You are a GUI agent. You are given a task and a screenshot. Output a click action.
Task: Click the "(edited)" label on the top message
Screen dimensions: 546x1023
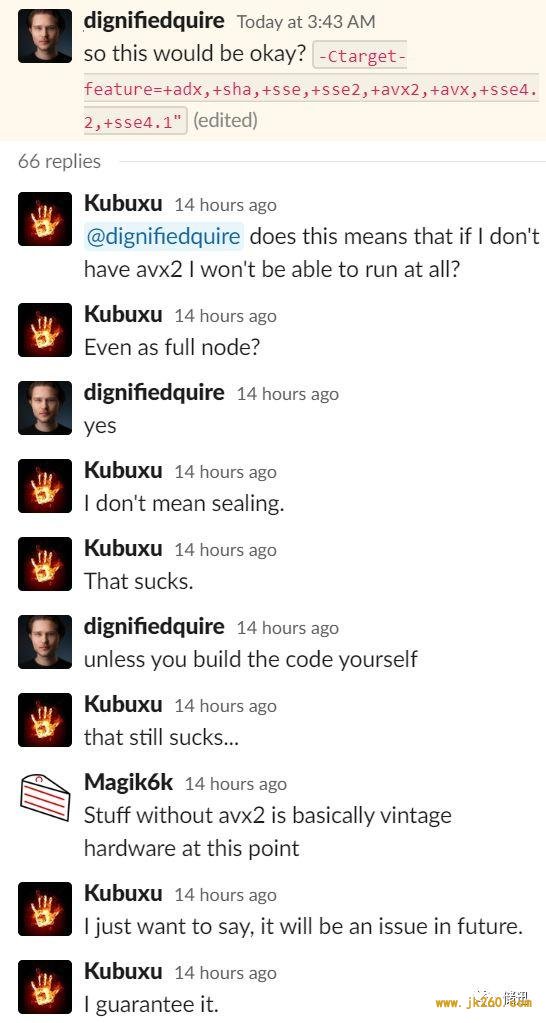click(226, 121)
